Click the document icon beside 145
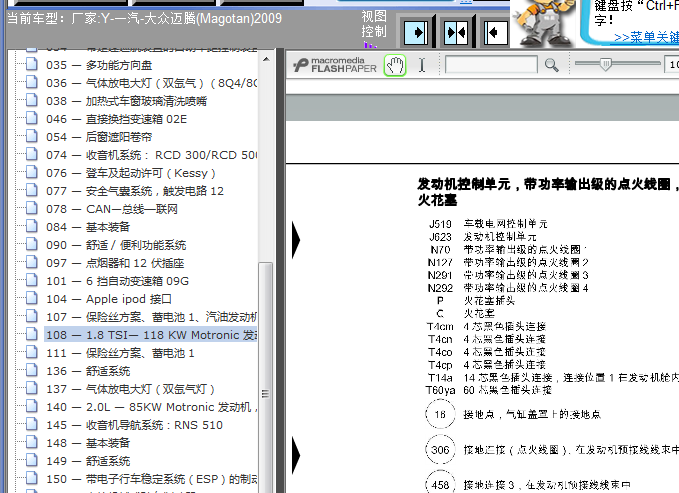The width and height of the screenshot is (679, 493). 32,424
